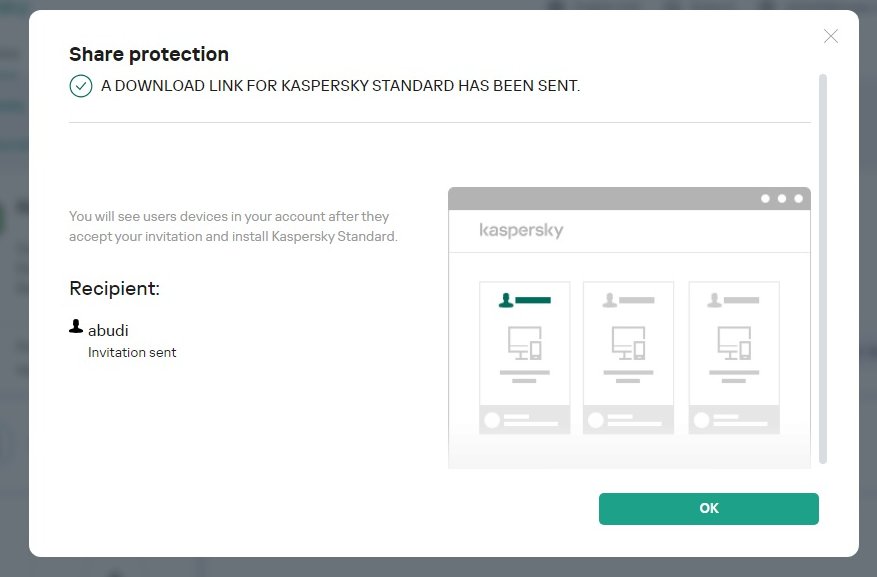Click the Kaspersky logo in the illustration

pyautogui.click(x=521, y=231)
